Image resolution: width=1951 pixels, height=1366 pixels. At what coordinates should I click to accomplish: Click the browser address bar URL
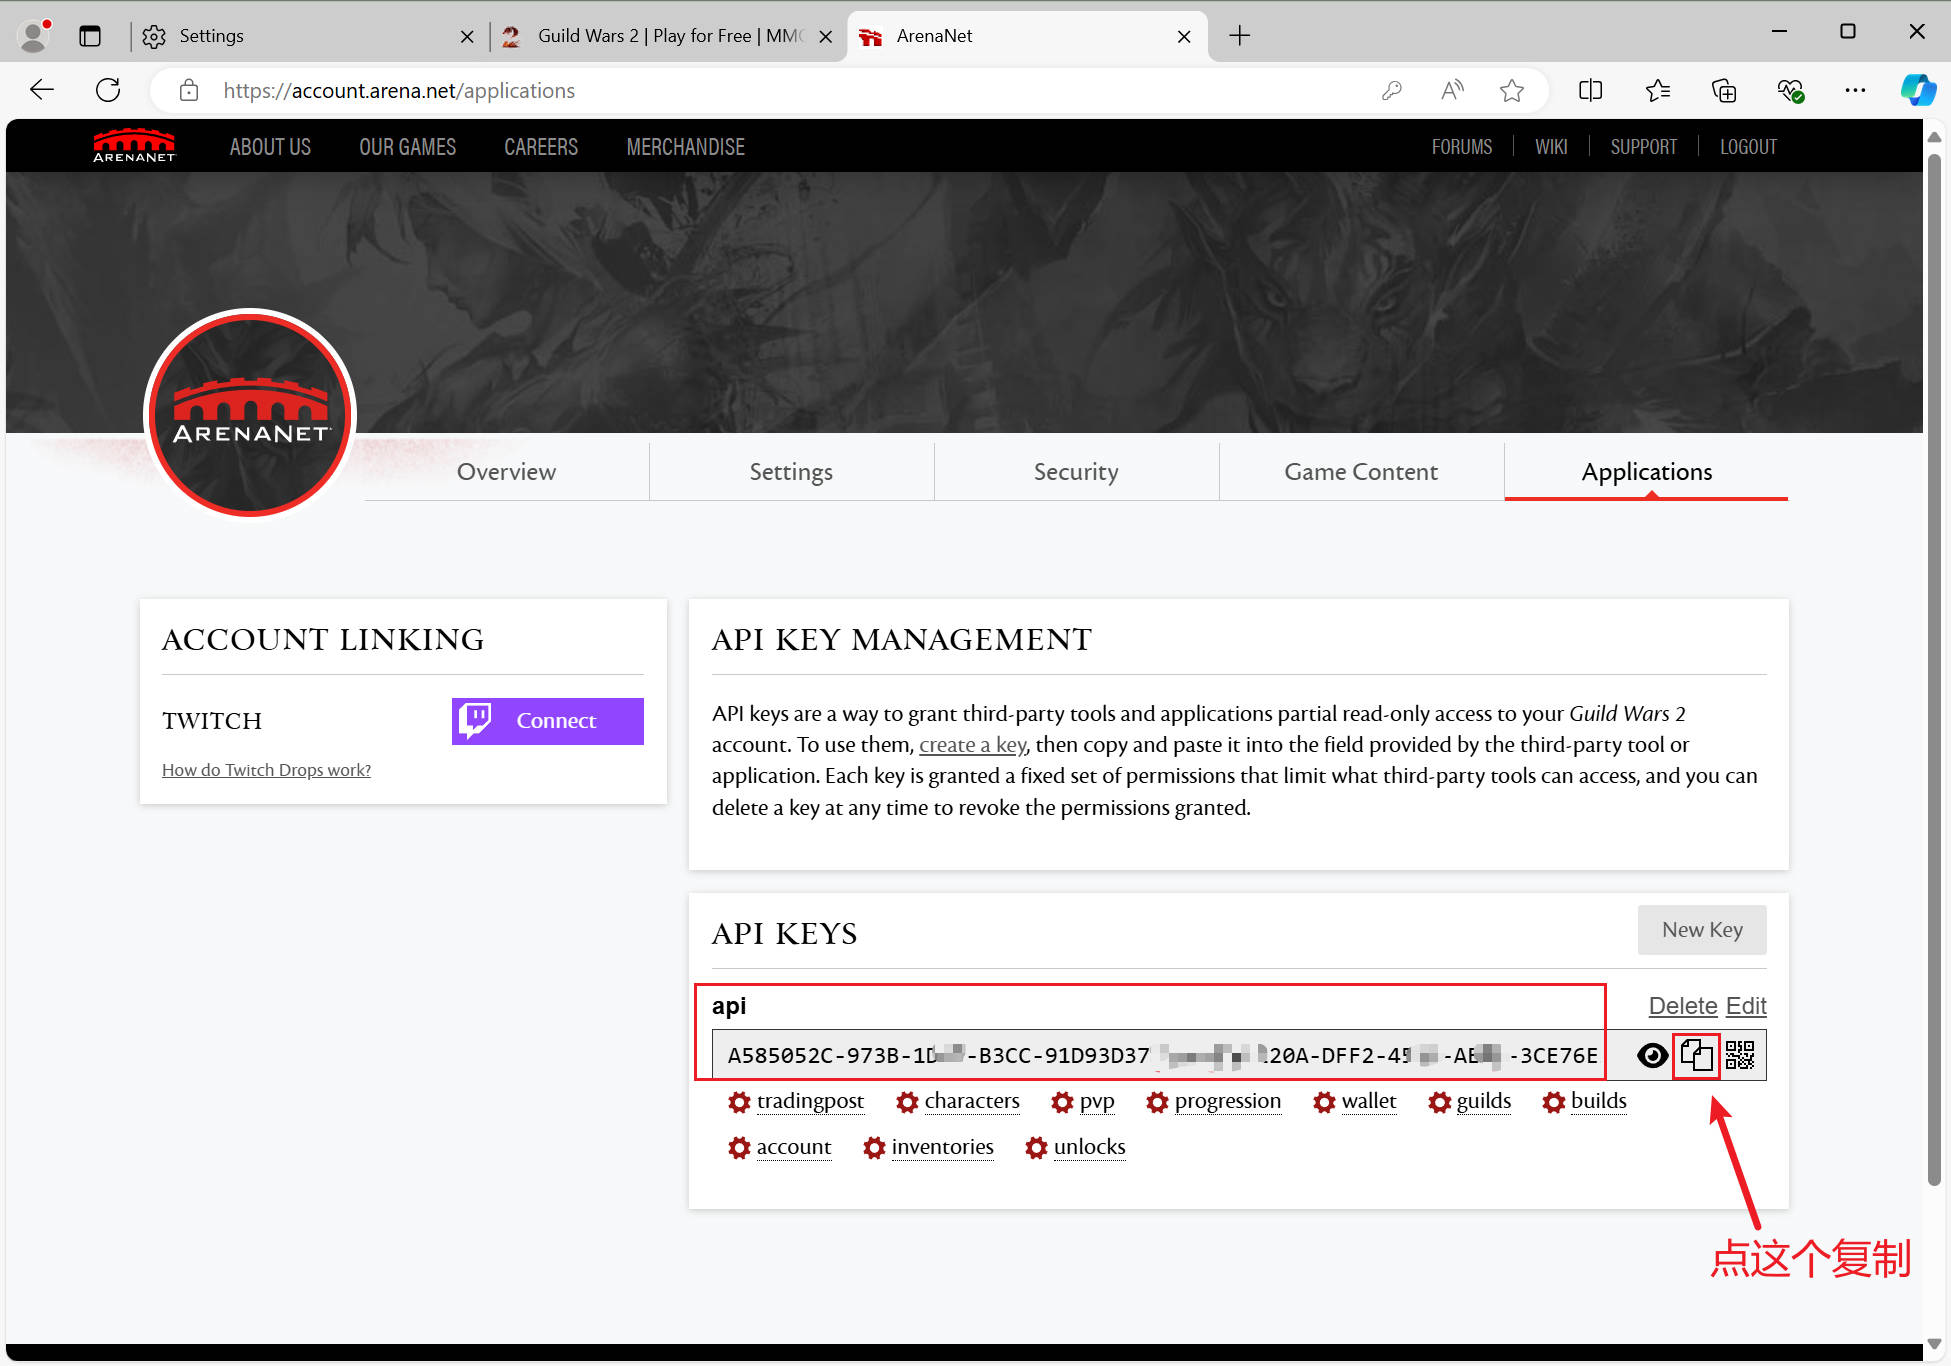[x=399, y=91]
